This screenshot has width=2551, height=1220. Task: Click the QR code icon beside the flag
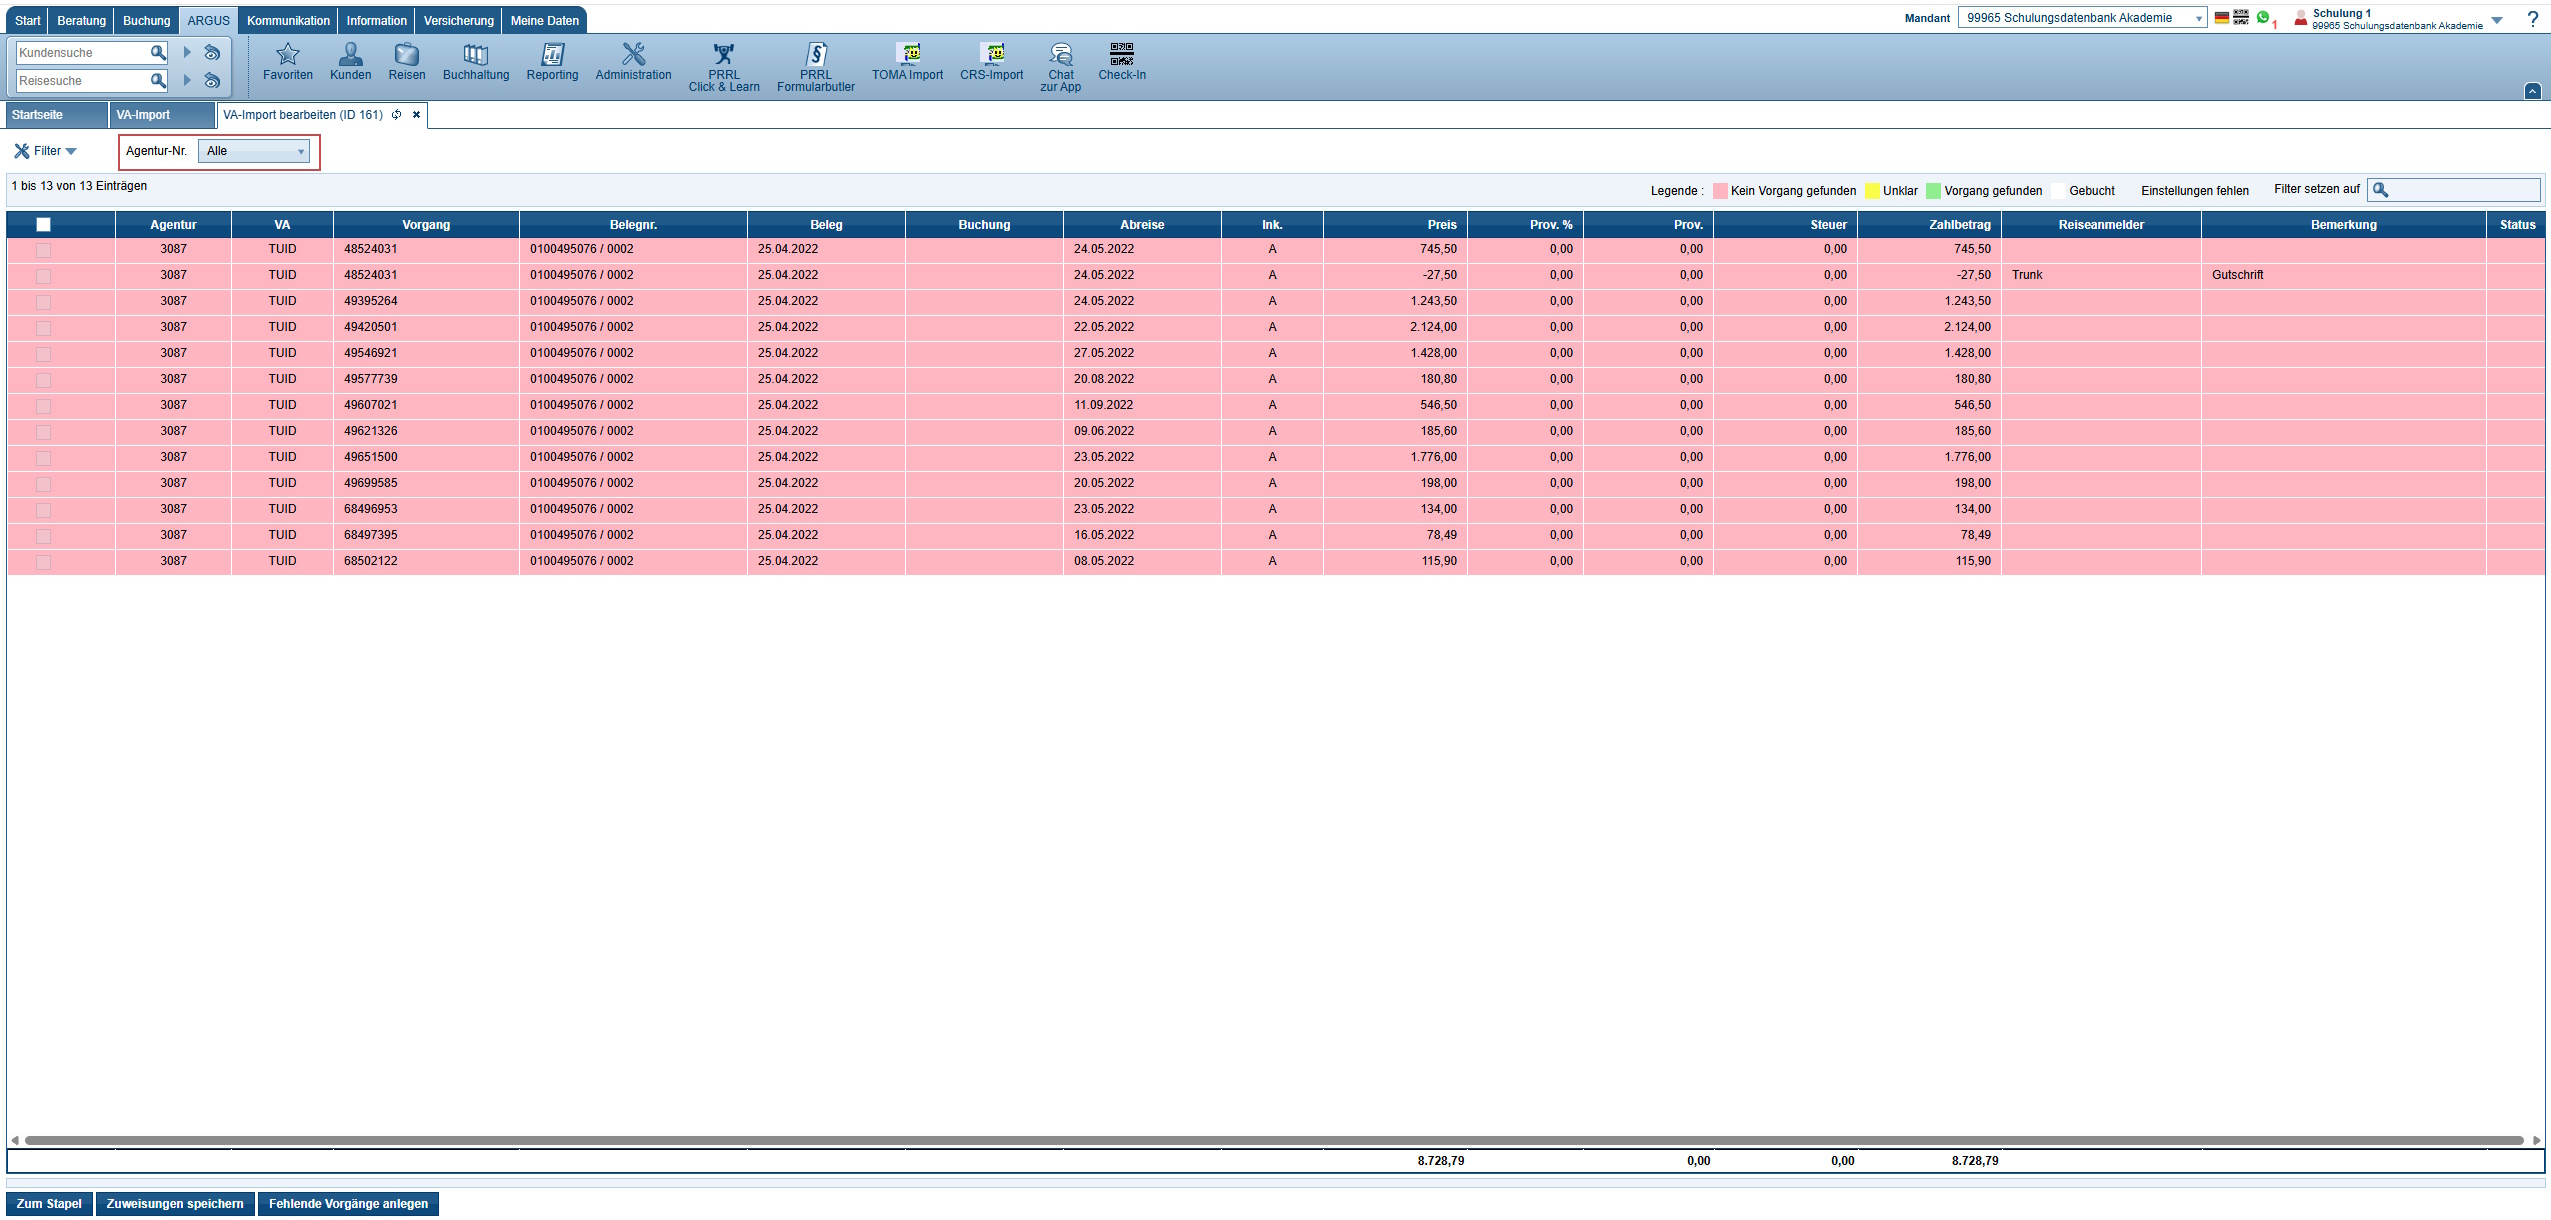pyautogui.click(x=2241, y=18)
